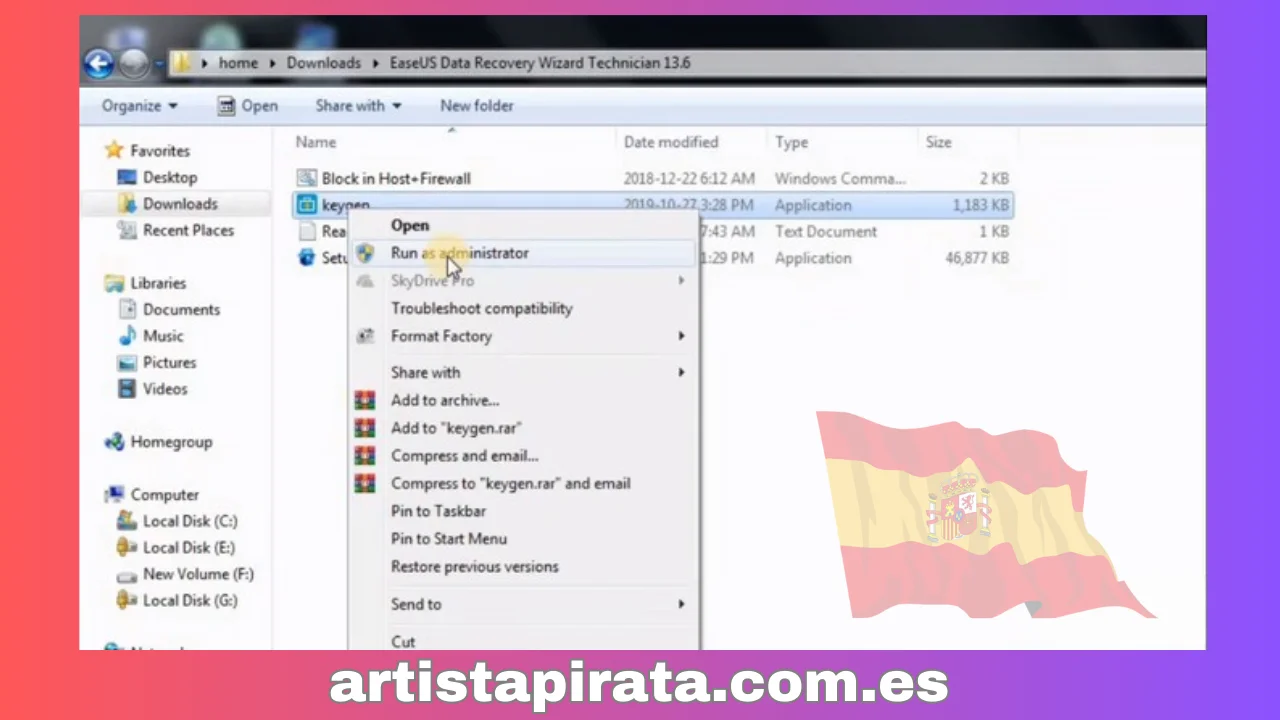Click the Text Document type cell
Viewport: 1280px width, 720px height.
point(826,232)
